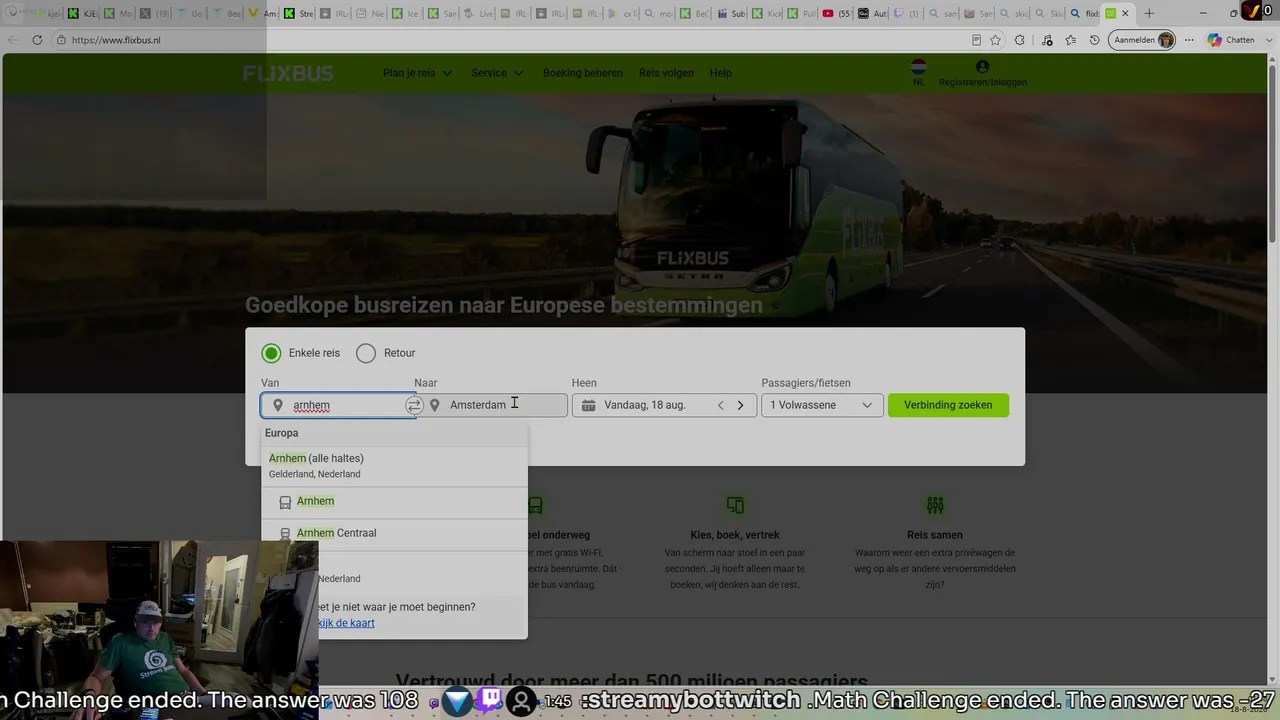The height and width of the screenshot is (720, 1280).
Task: Select the Retour radio button
Action: 366,353
